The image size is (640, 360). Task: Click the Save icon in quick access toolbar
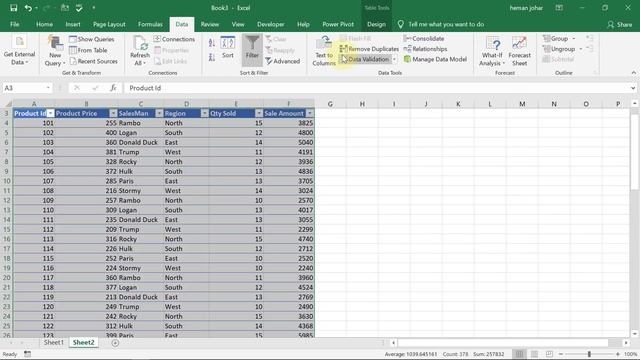click(13, 8)
